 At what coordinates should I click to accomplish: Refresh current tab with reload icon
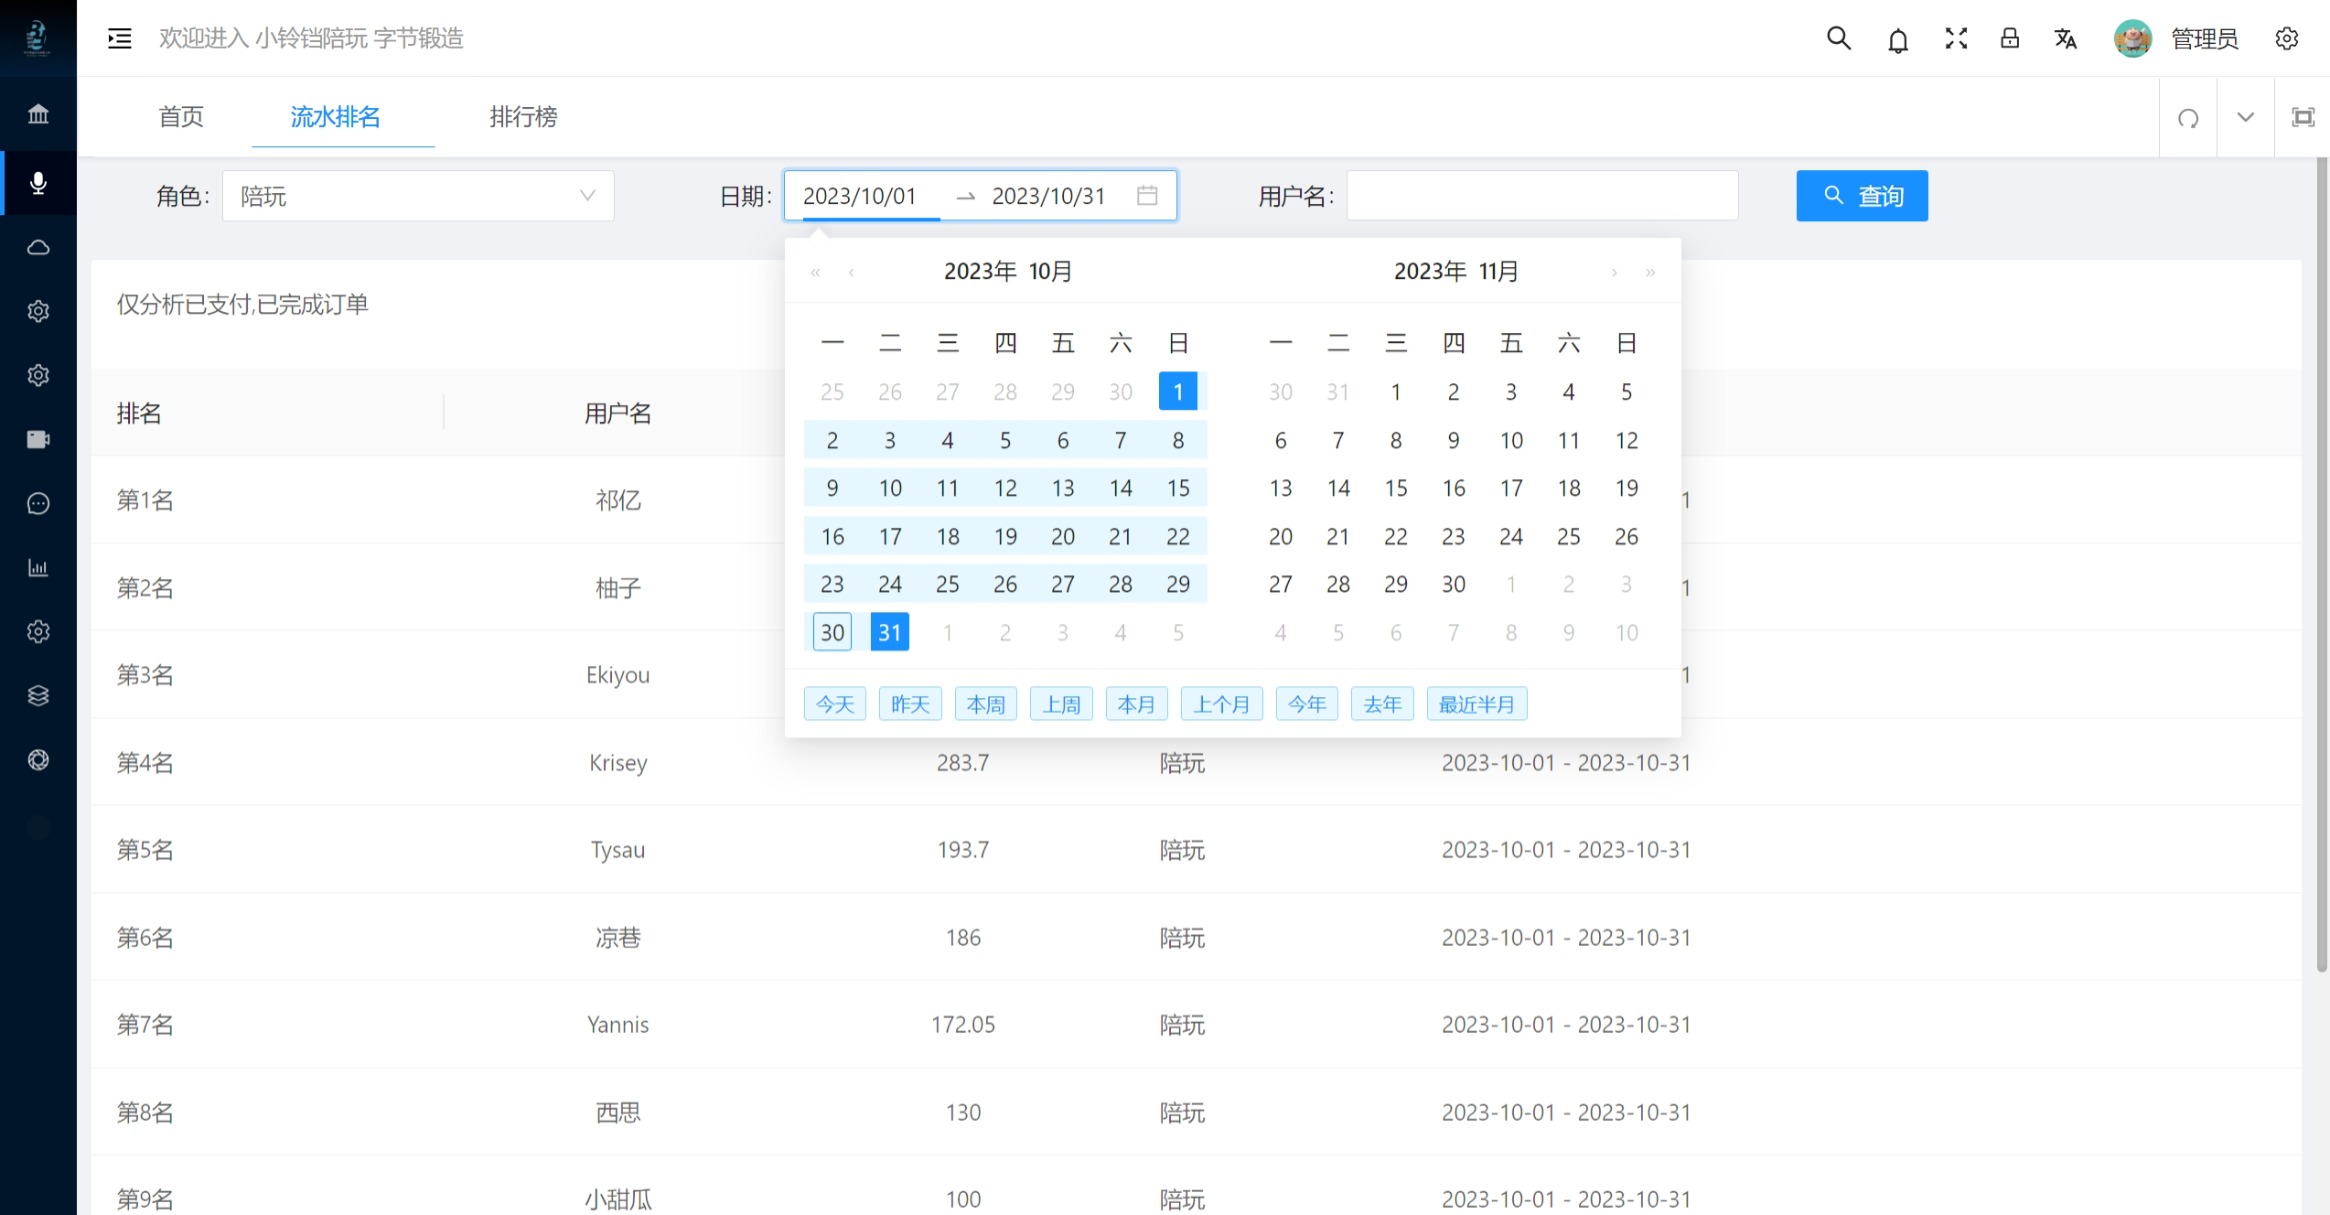point(2188,118)
